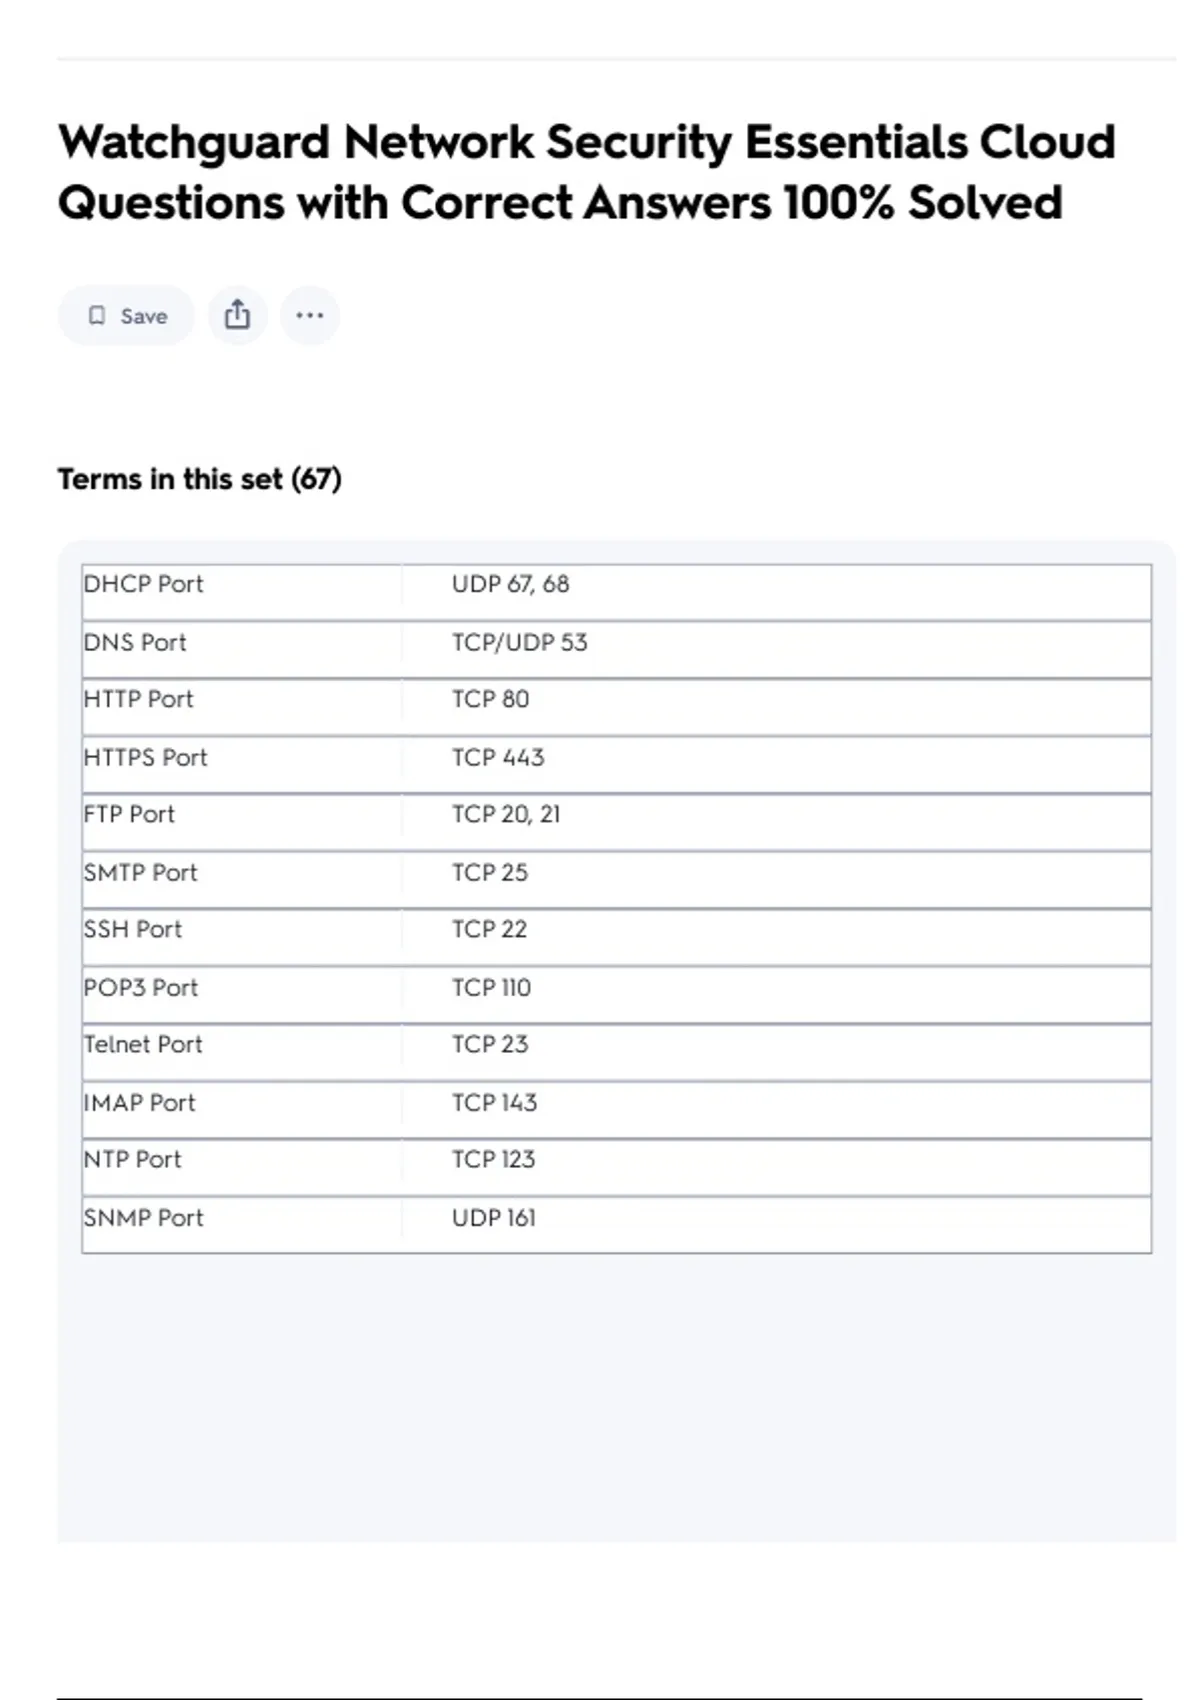Screen dimensions: 1200x1700
Task: Select the DHCP Port term
Action: (144, 584)
